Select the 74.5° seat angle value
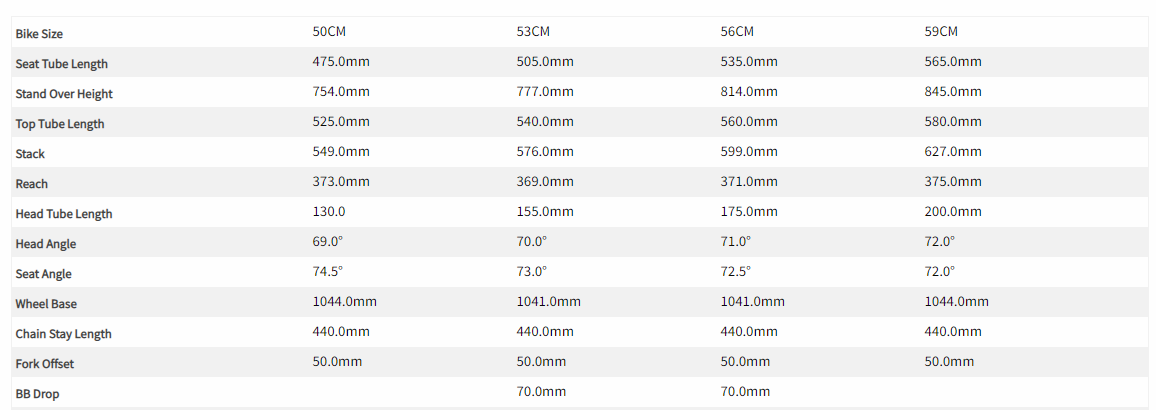Image resolution: width=1156 pixels, height=410 pixels. (328, 271)
